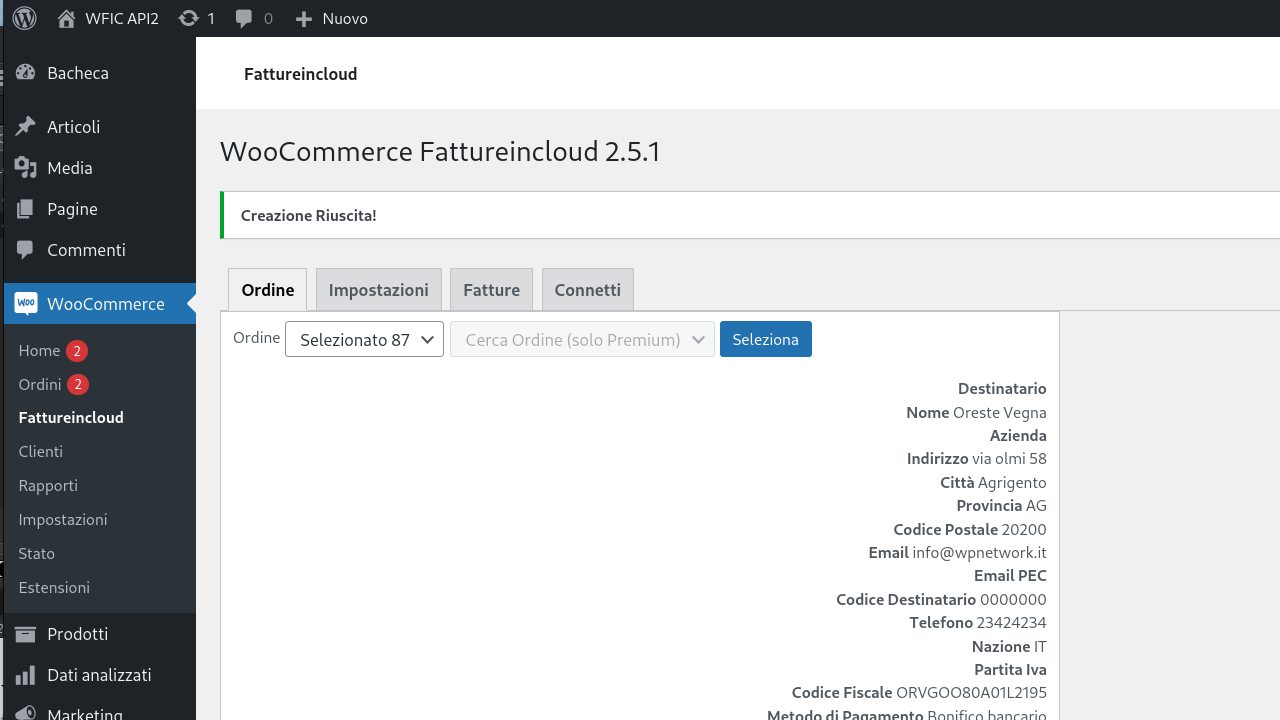Screen dimensions: 1280x720
Task: Open Clienti submenu item
Action: [x=40, y=452]
